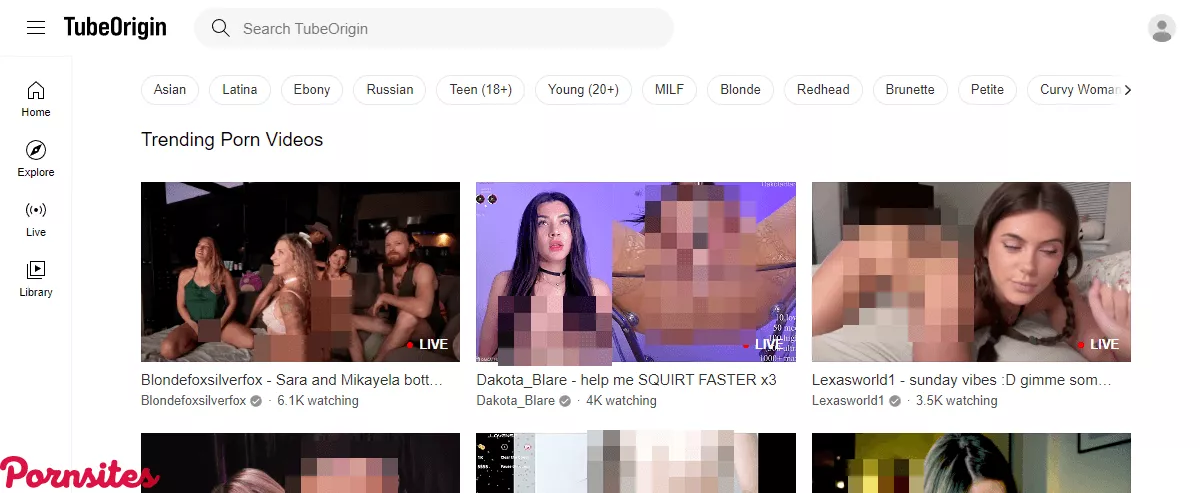Click the verified badge beside Lexasworld1
This screenshot has width=1200, height=493.
895,401
